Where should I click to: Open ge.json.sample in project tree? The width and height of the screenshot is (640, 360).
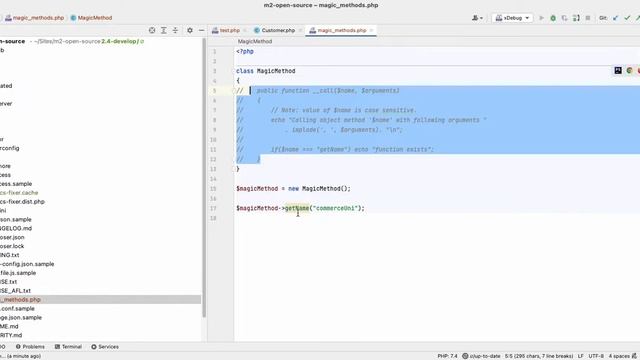[x=21, y=318]
